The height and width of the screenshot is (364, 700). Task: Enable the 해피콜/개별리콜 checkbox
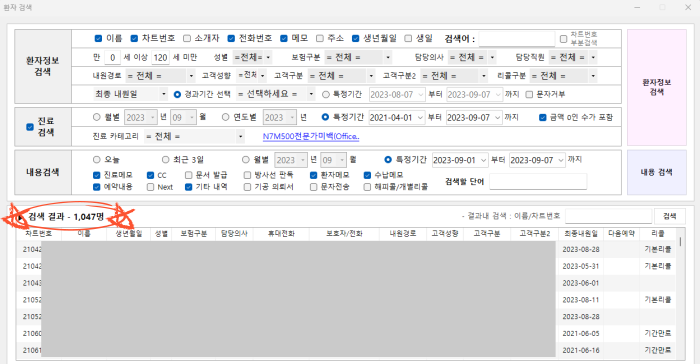(367, 187)
